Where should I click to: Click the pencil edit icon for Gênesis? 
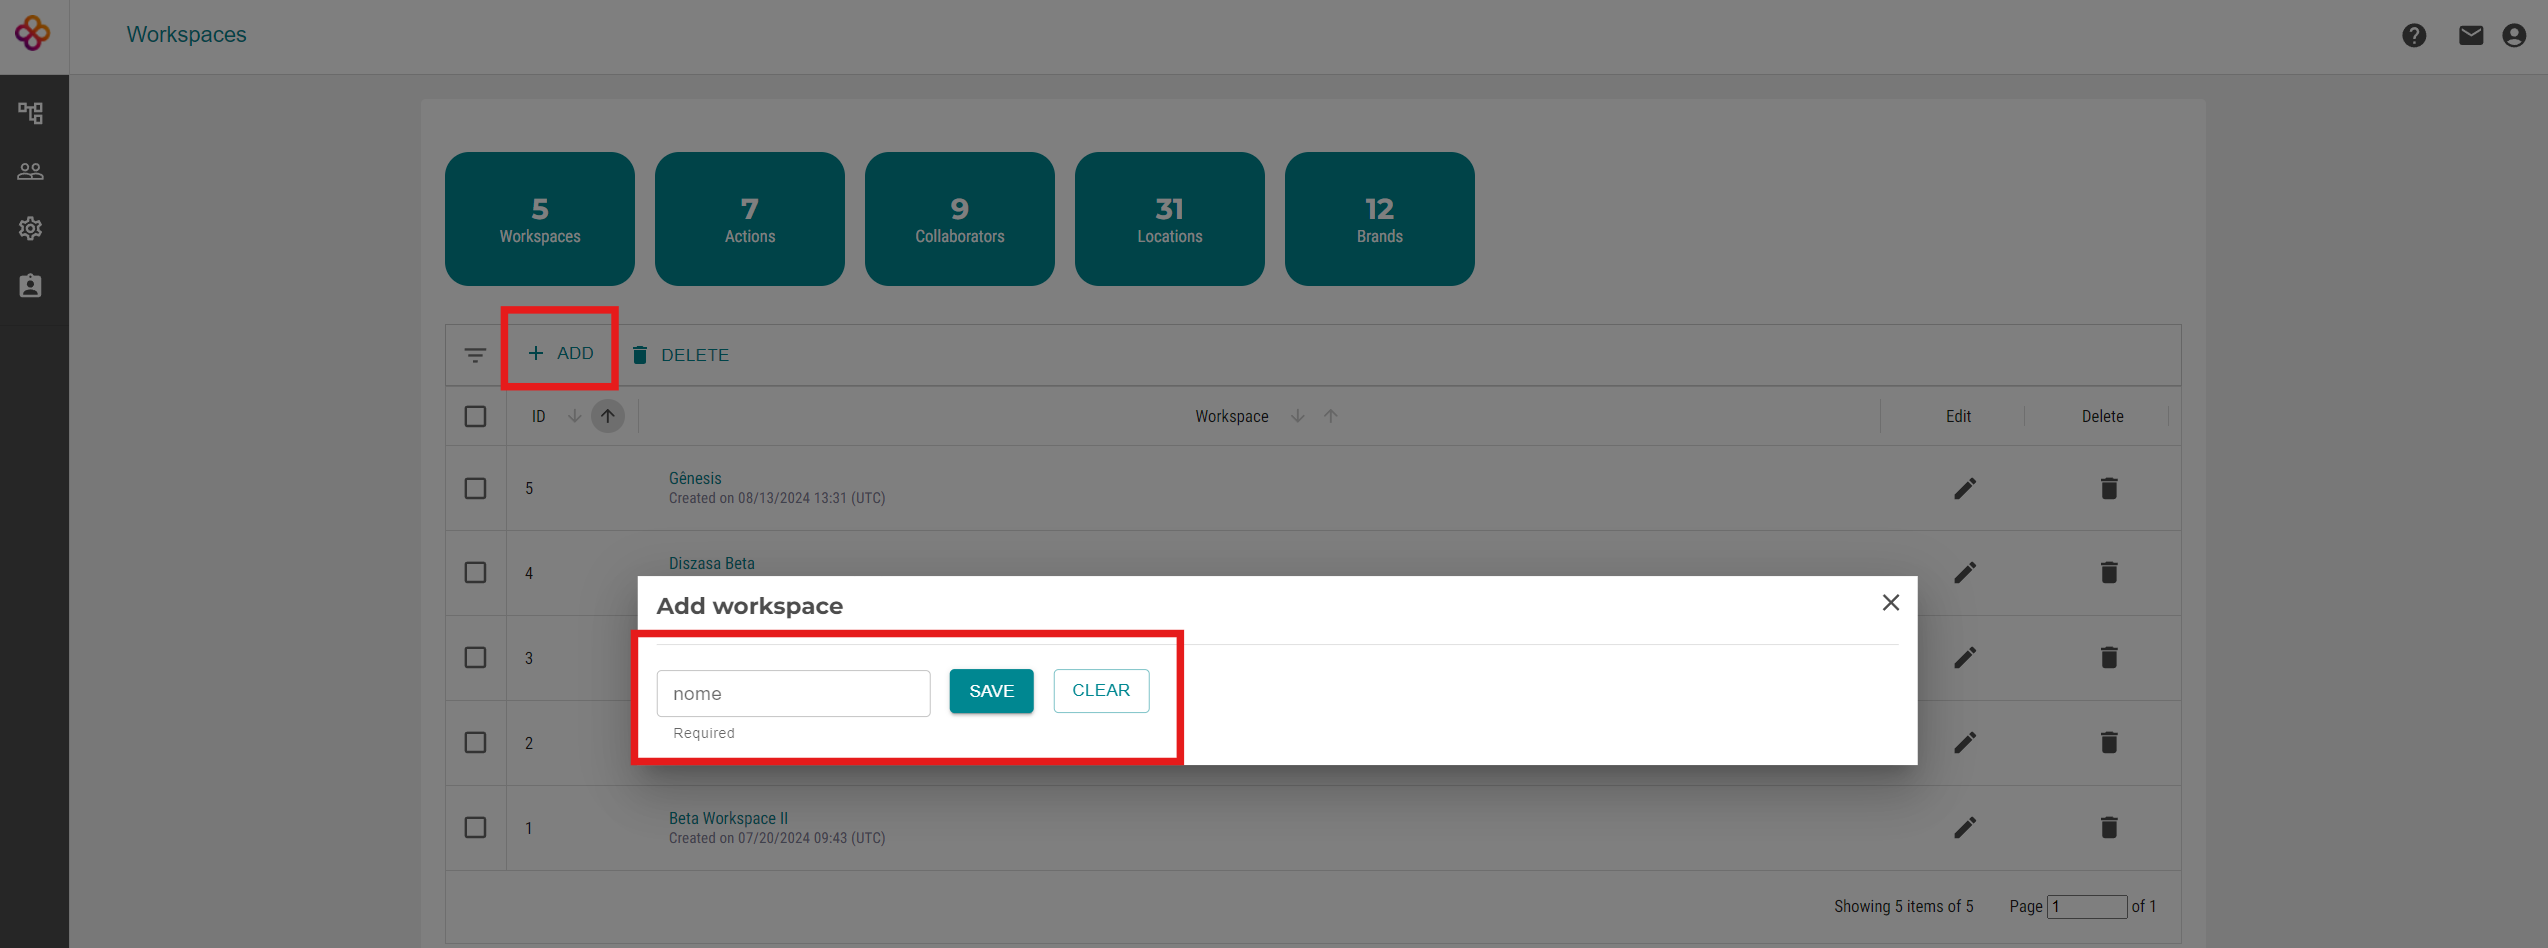1964,489
